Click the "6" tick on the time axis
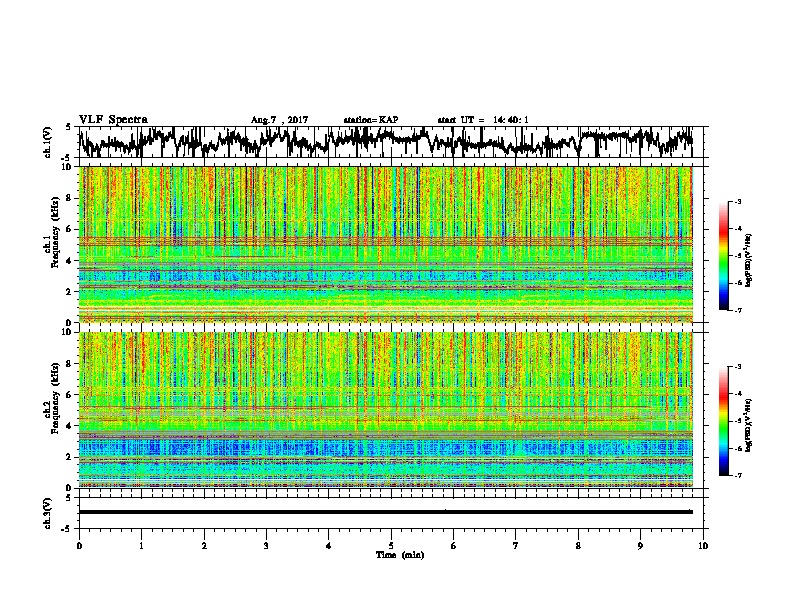The width and height of the screenshot is (792, 612). pos(454,546)
